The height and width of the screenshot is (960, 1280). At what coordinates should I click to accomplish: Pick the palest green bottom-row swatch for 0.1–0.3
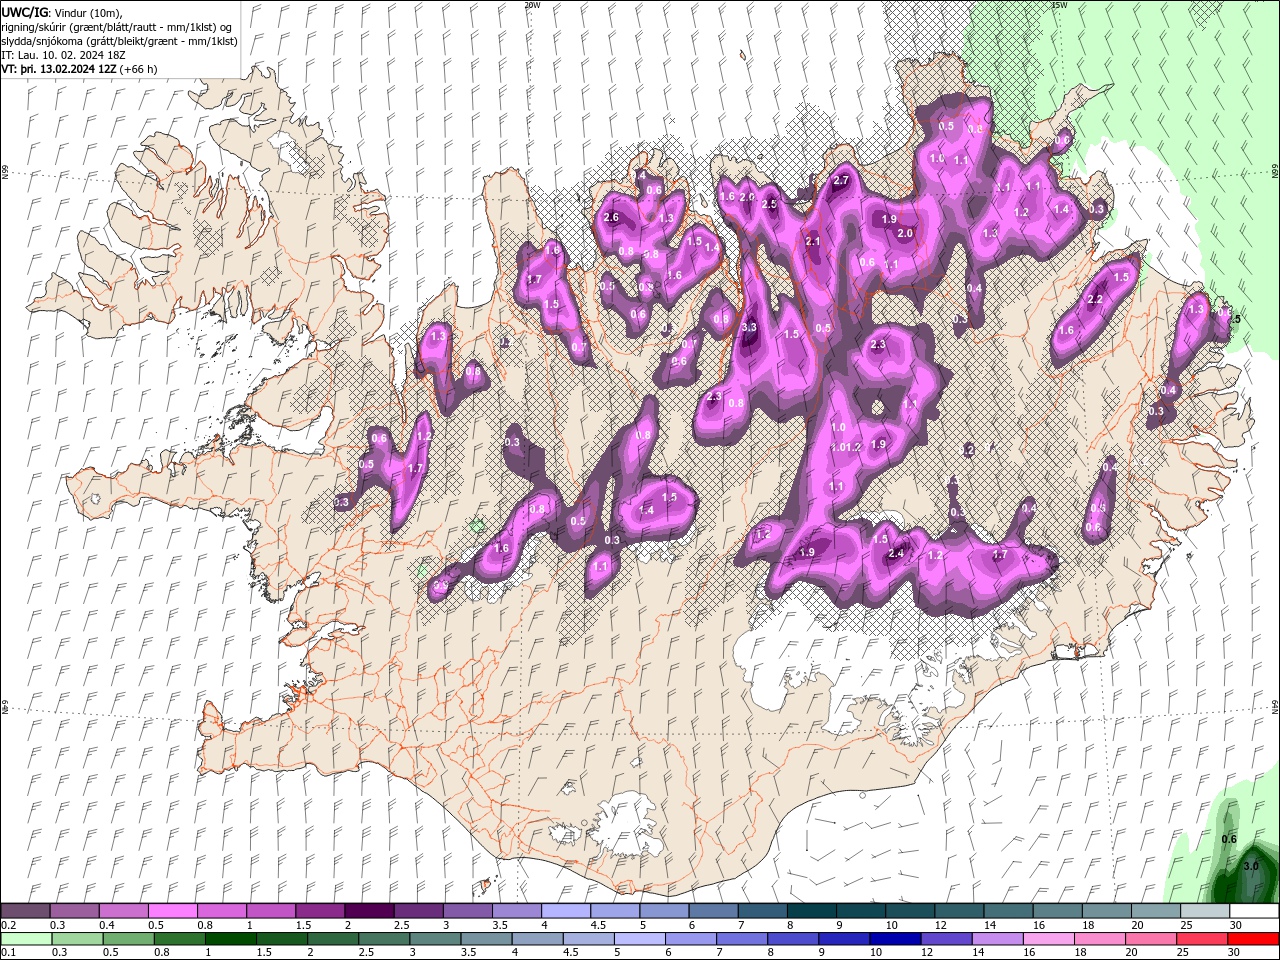(27, 939)
